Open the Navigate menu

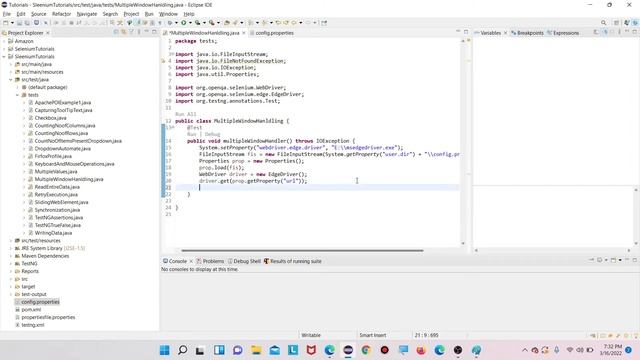[x=87, y=14]
